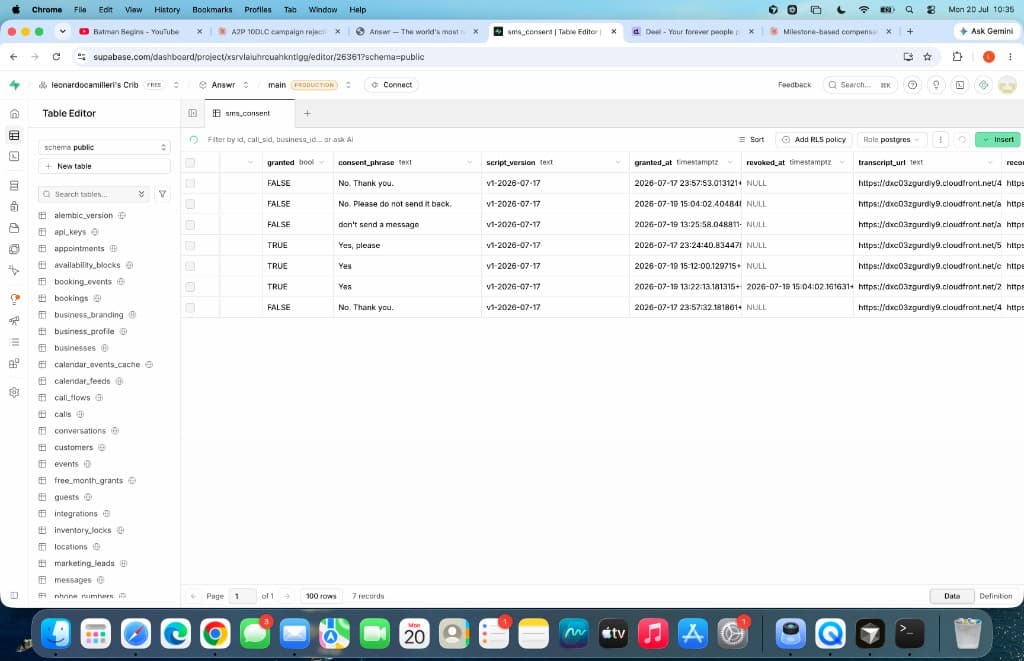Click the New table button

pyautogui.click(x=104, y=167)
